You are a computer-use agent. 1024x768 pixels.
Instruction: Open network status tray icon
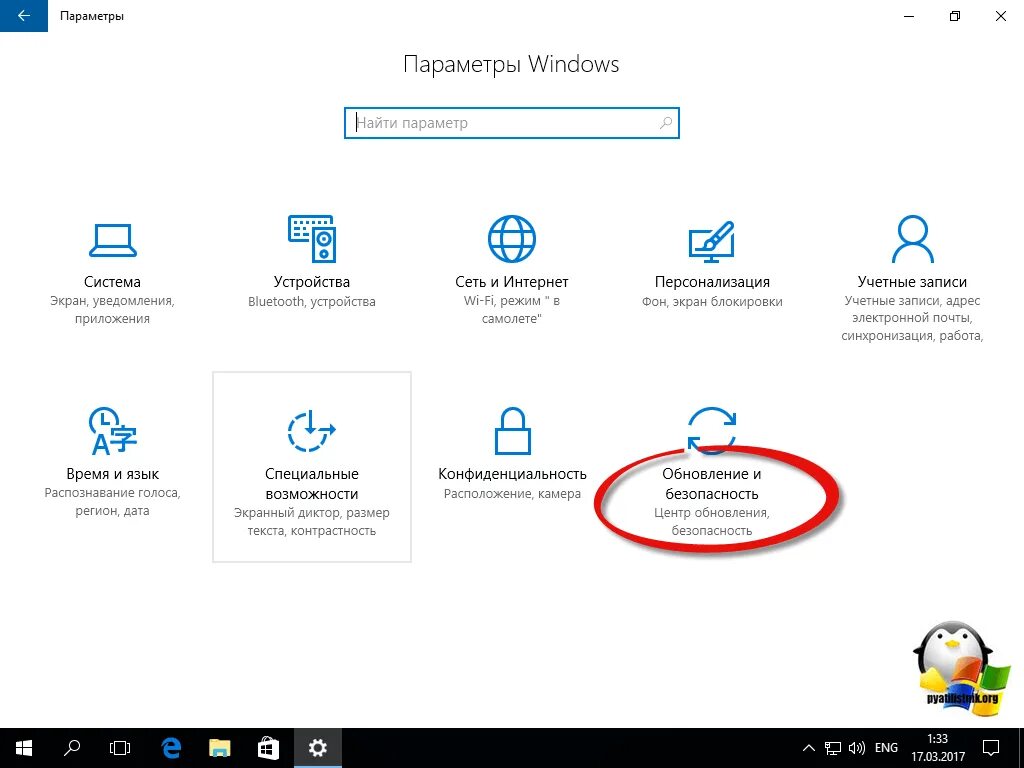click(833, 748)
